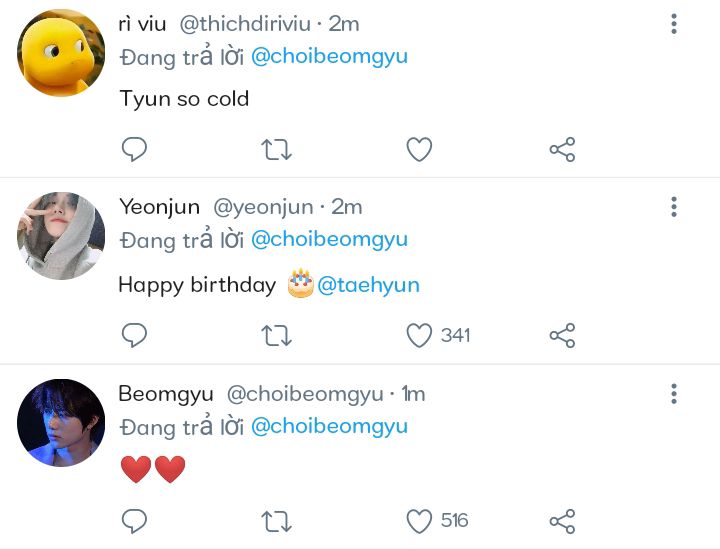720x549 pixels.
Task: Open more options for Beomgyu's tweet
Action: pyautogui.click(x=674, y=393)
